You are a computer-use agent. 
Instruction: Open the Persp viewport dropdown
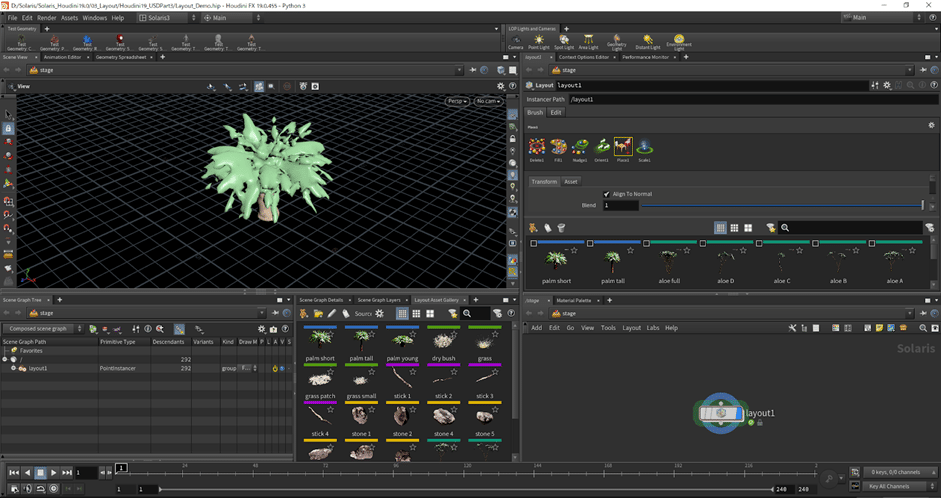pos(456,101)
